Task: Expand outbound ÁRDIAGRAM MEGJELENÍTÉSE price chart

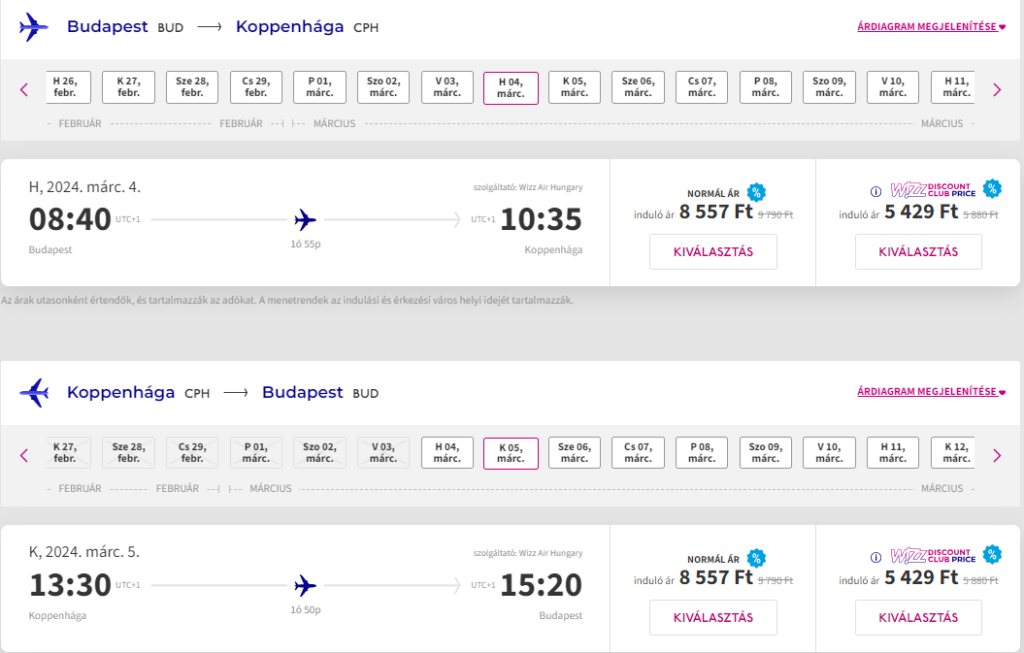Action: 931,27
